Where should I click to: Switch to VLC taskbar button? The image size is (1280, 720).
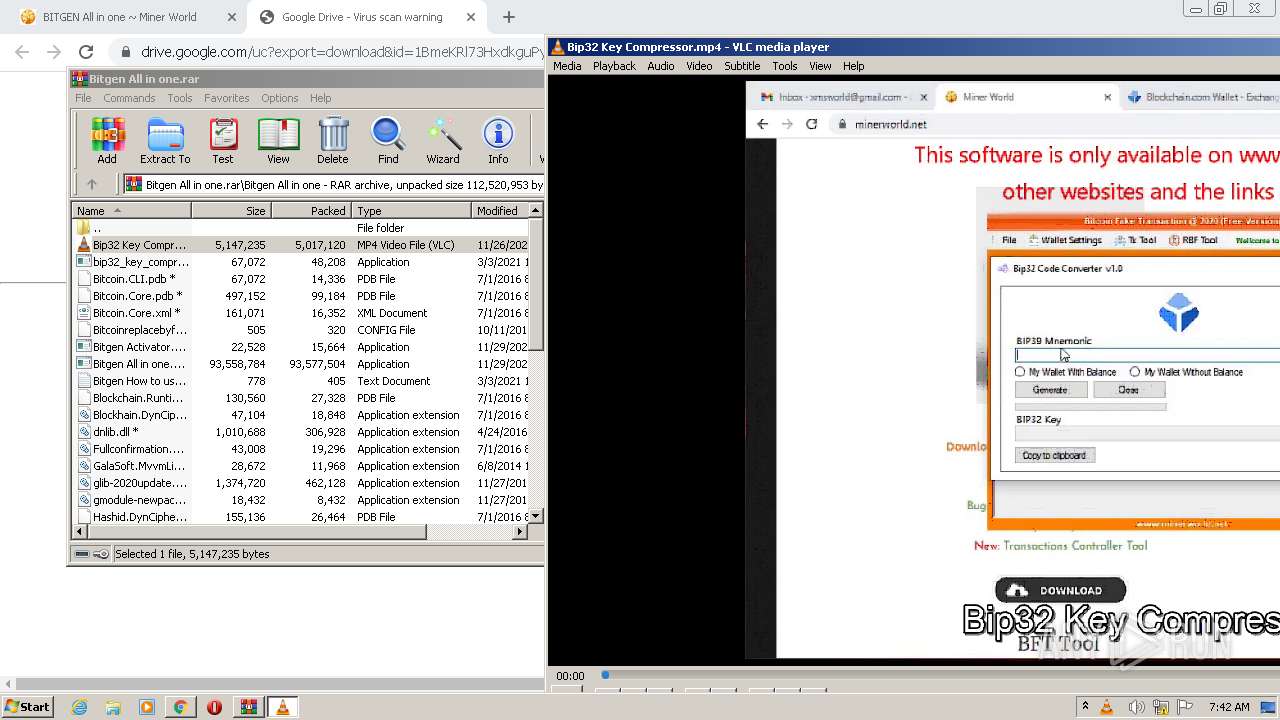(282, 707)
